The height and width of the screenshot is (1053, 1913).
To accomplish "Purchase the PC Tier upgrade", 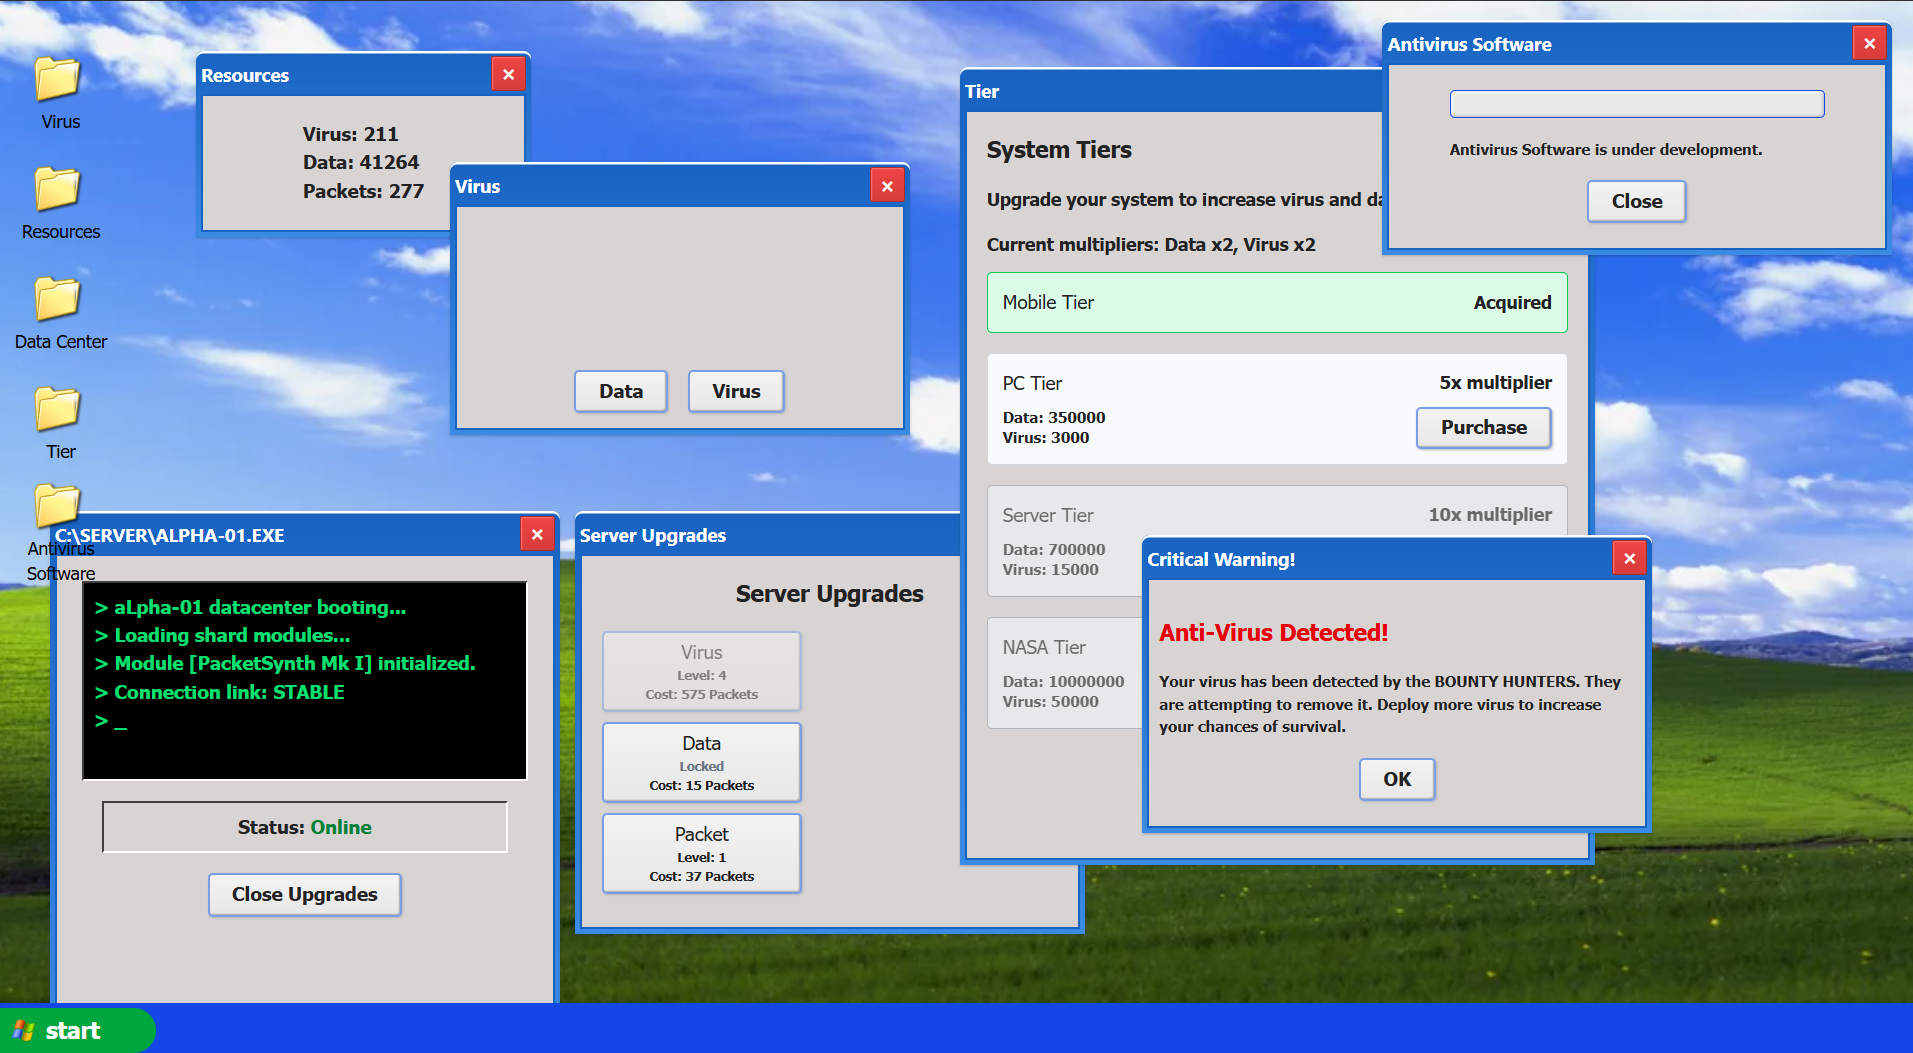I will click(1484, 427).
